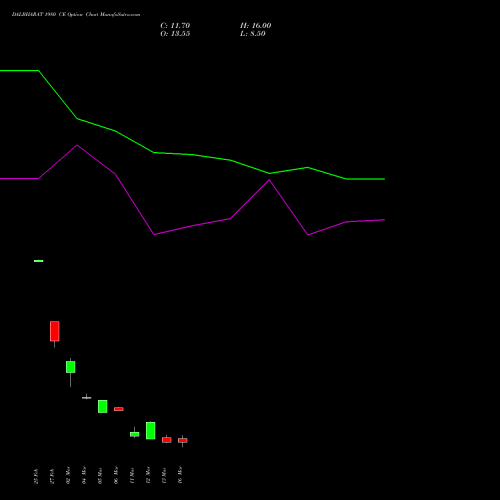Click the tall green candle for 12 Mar
Viewport: 500px width, 500px height.
pyautogui.click(x=151, y=430)
